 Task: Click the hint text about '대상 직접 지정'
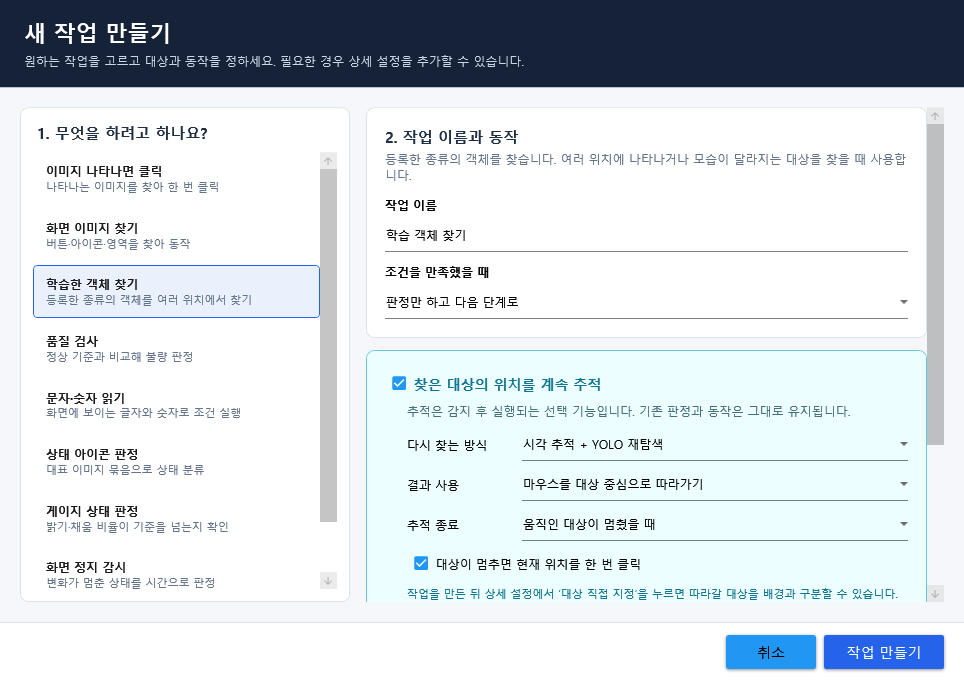coord(652,594)
